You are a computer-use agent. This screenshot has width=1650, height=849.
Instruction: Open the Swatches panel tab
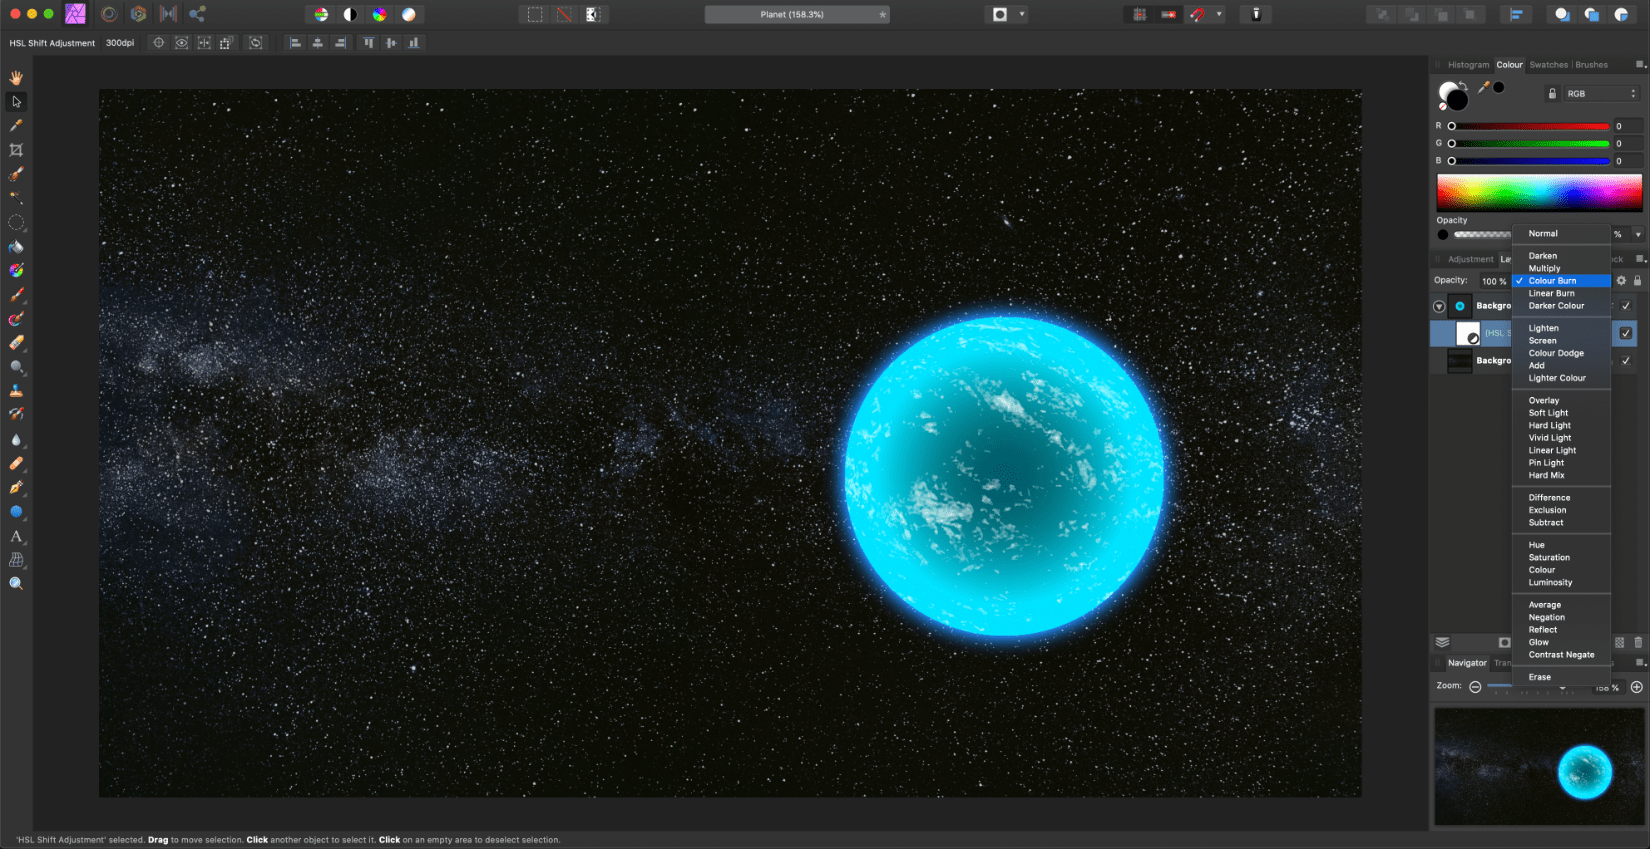click(x=1548, y=65)
